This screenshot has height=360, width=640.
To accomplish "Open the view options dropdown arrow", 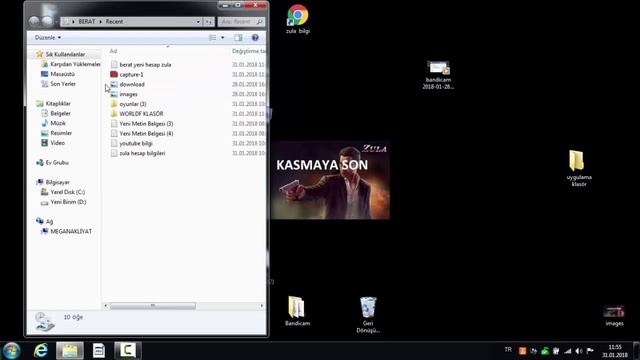I will click(222, 38).
